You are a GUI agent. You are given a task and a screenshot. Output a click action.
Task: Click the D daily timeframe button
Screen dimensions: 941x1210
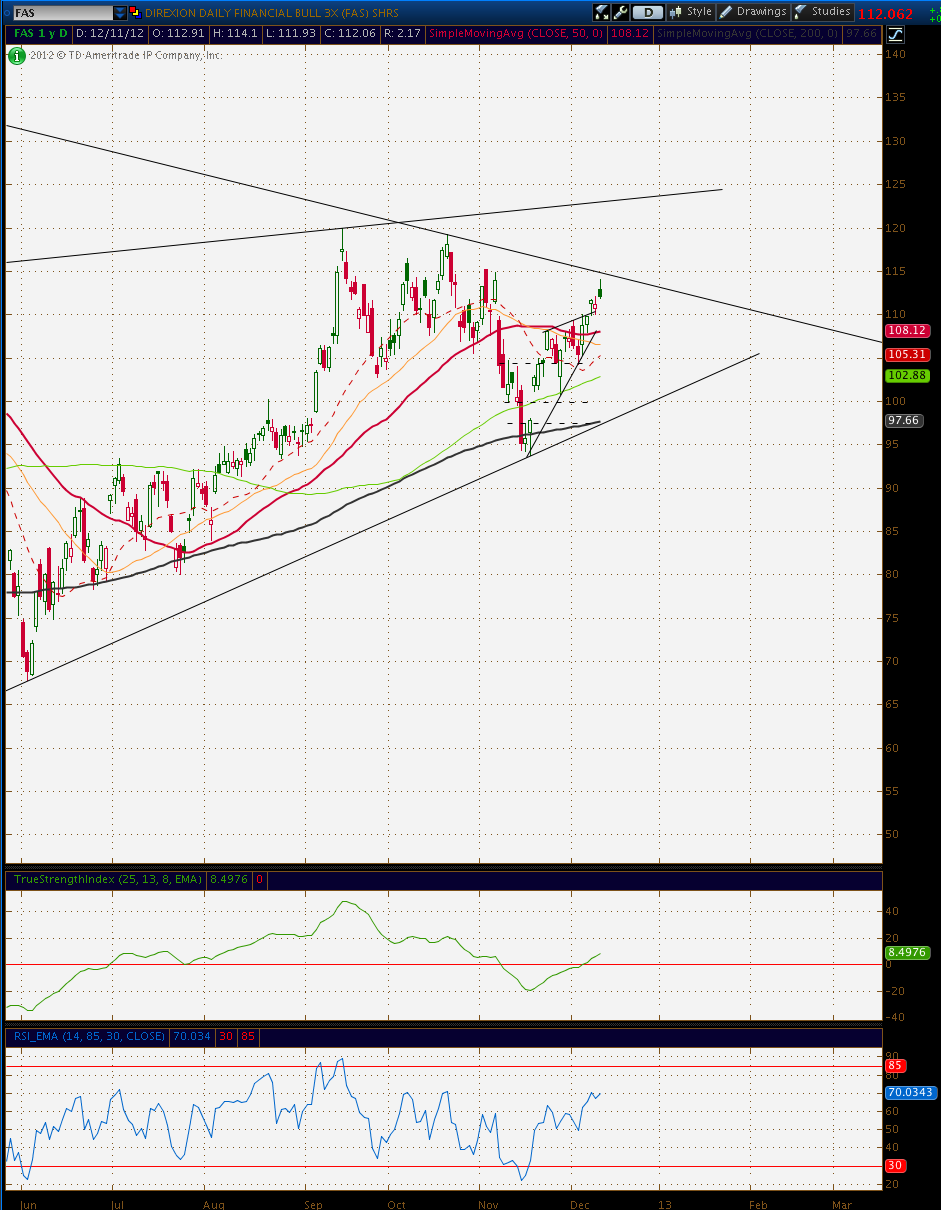649,12
